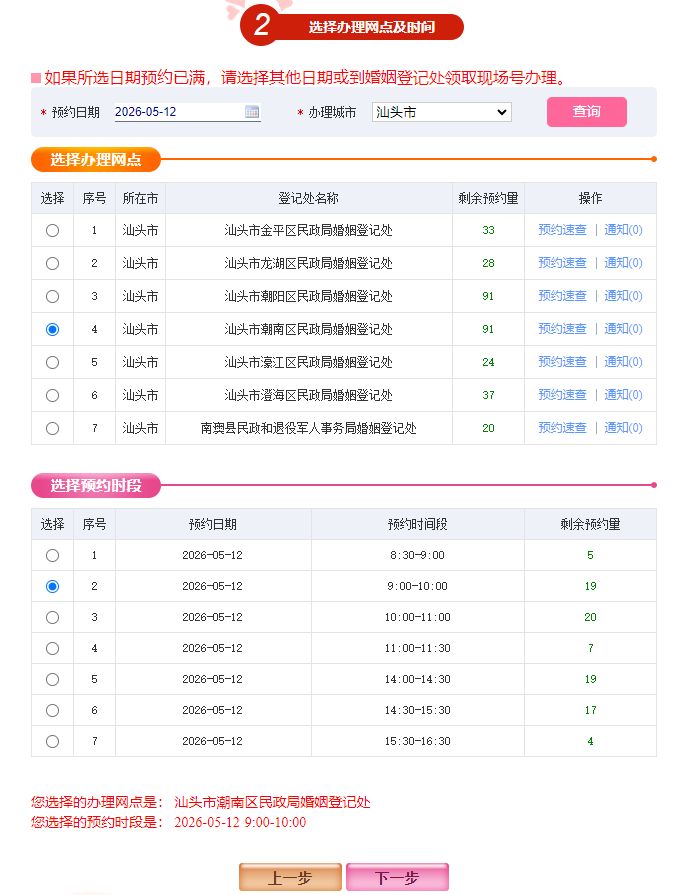The width and height of the screenshot is (682, 895).
Task: Click the 10:00-11:00 time range text
Action: pos(417,618)
